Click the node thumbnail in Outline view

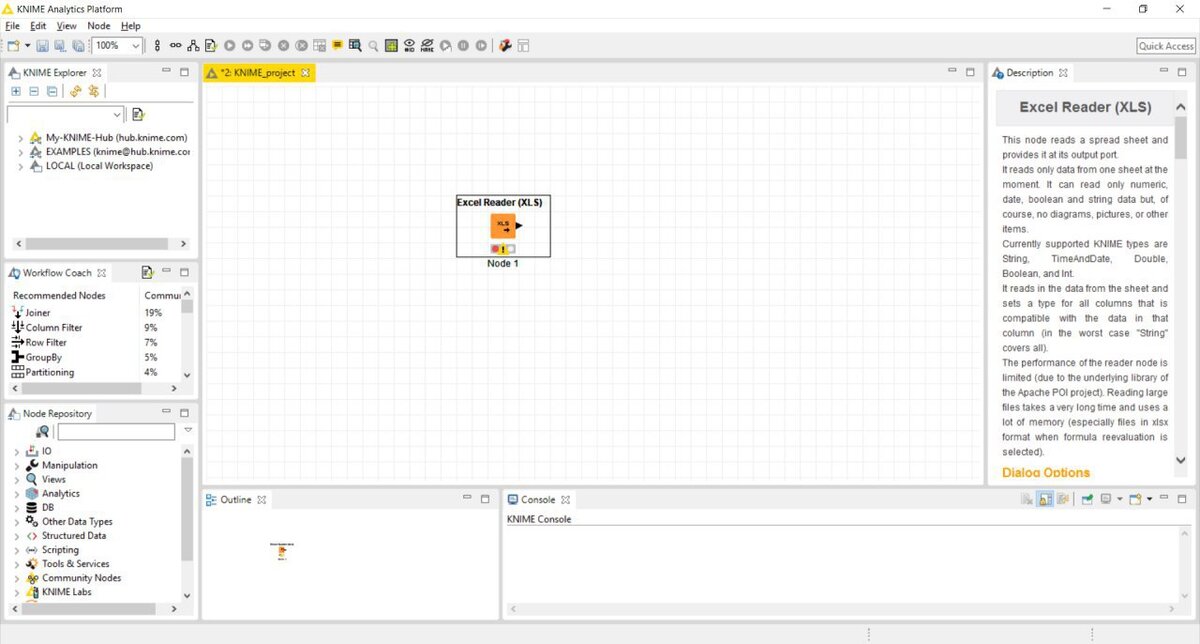282,551
